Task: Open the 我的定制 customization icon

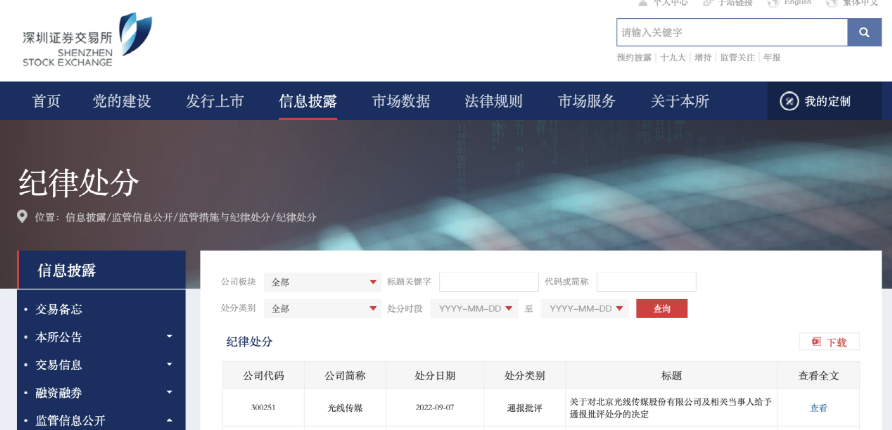Action: (x=789, y=101)
